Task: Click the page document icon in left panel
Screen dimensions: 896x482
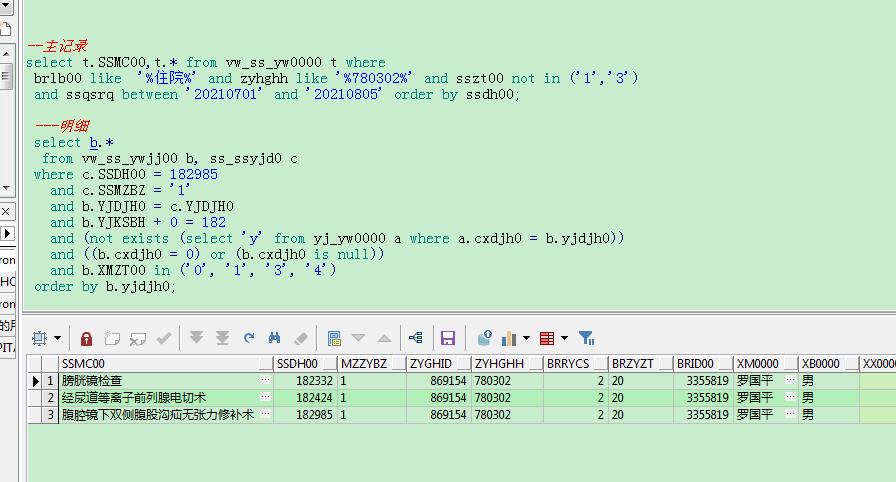Action: 6,30
